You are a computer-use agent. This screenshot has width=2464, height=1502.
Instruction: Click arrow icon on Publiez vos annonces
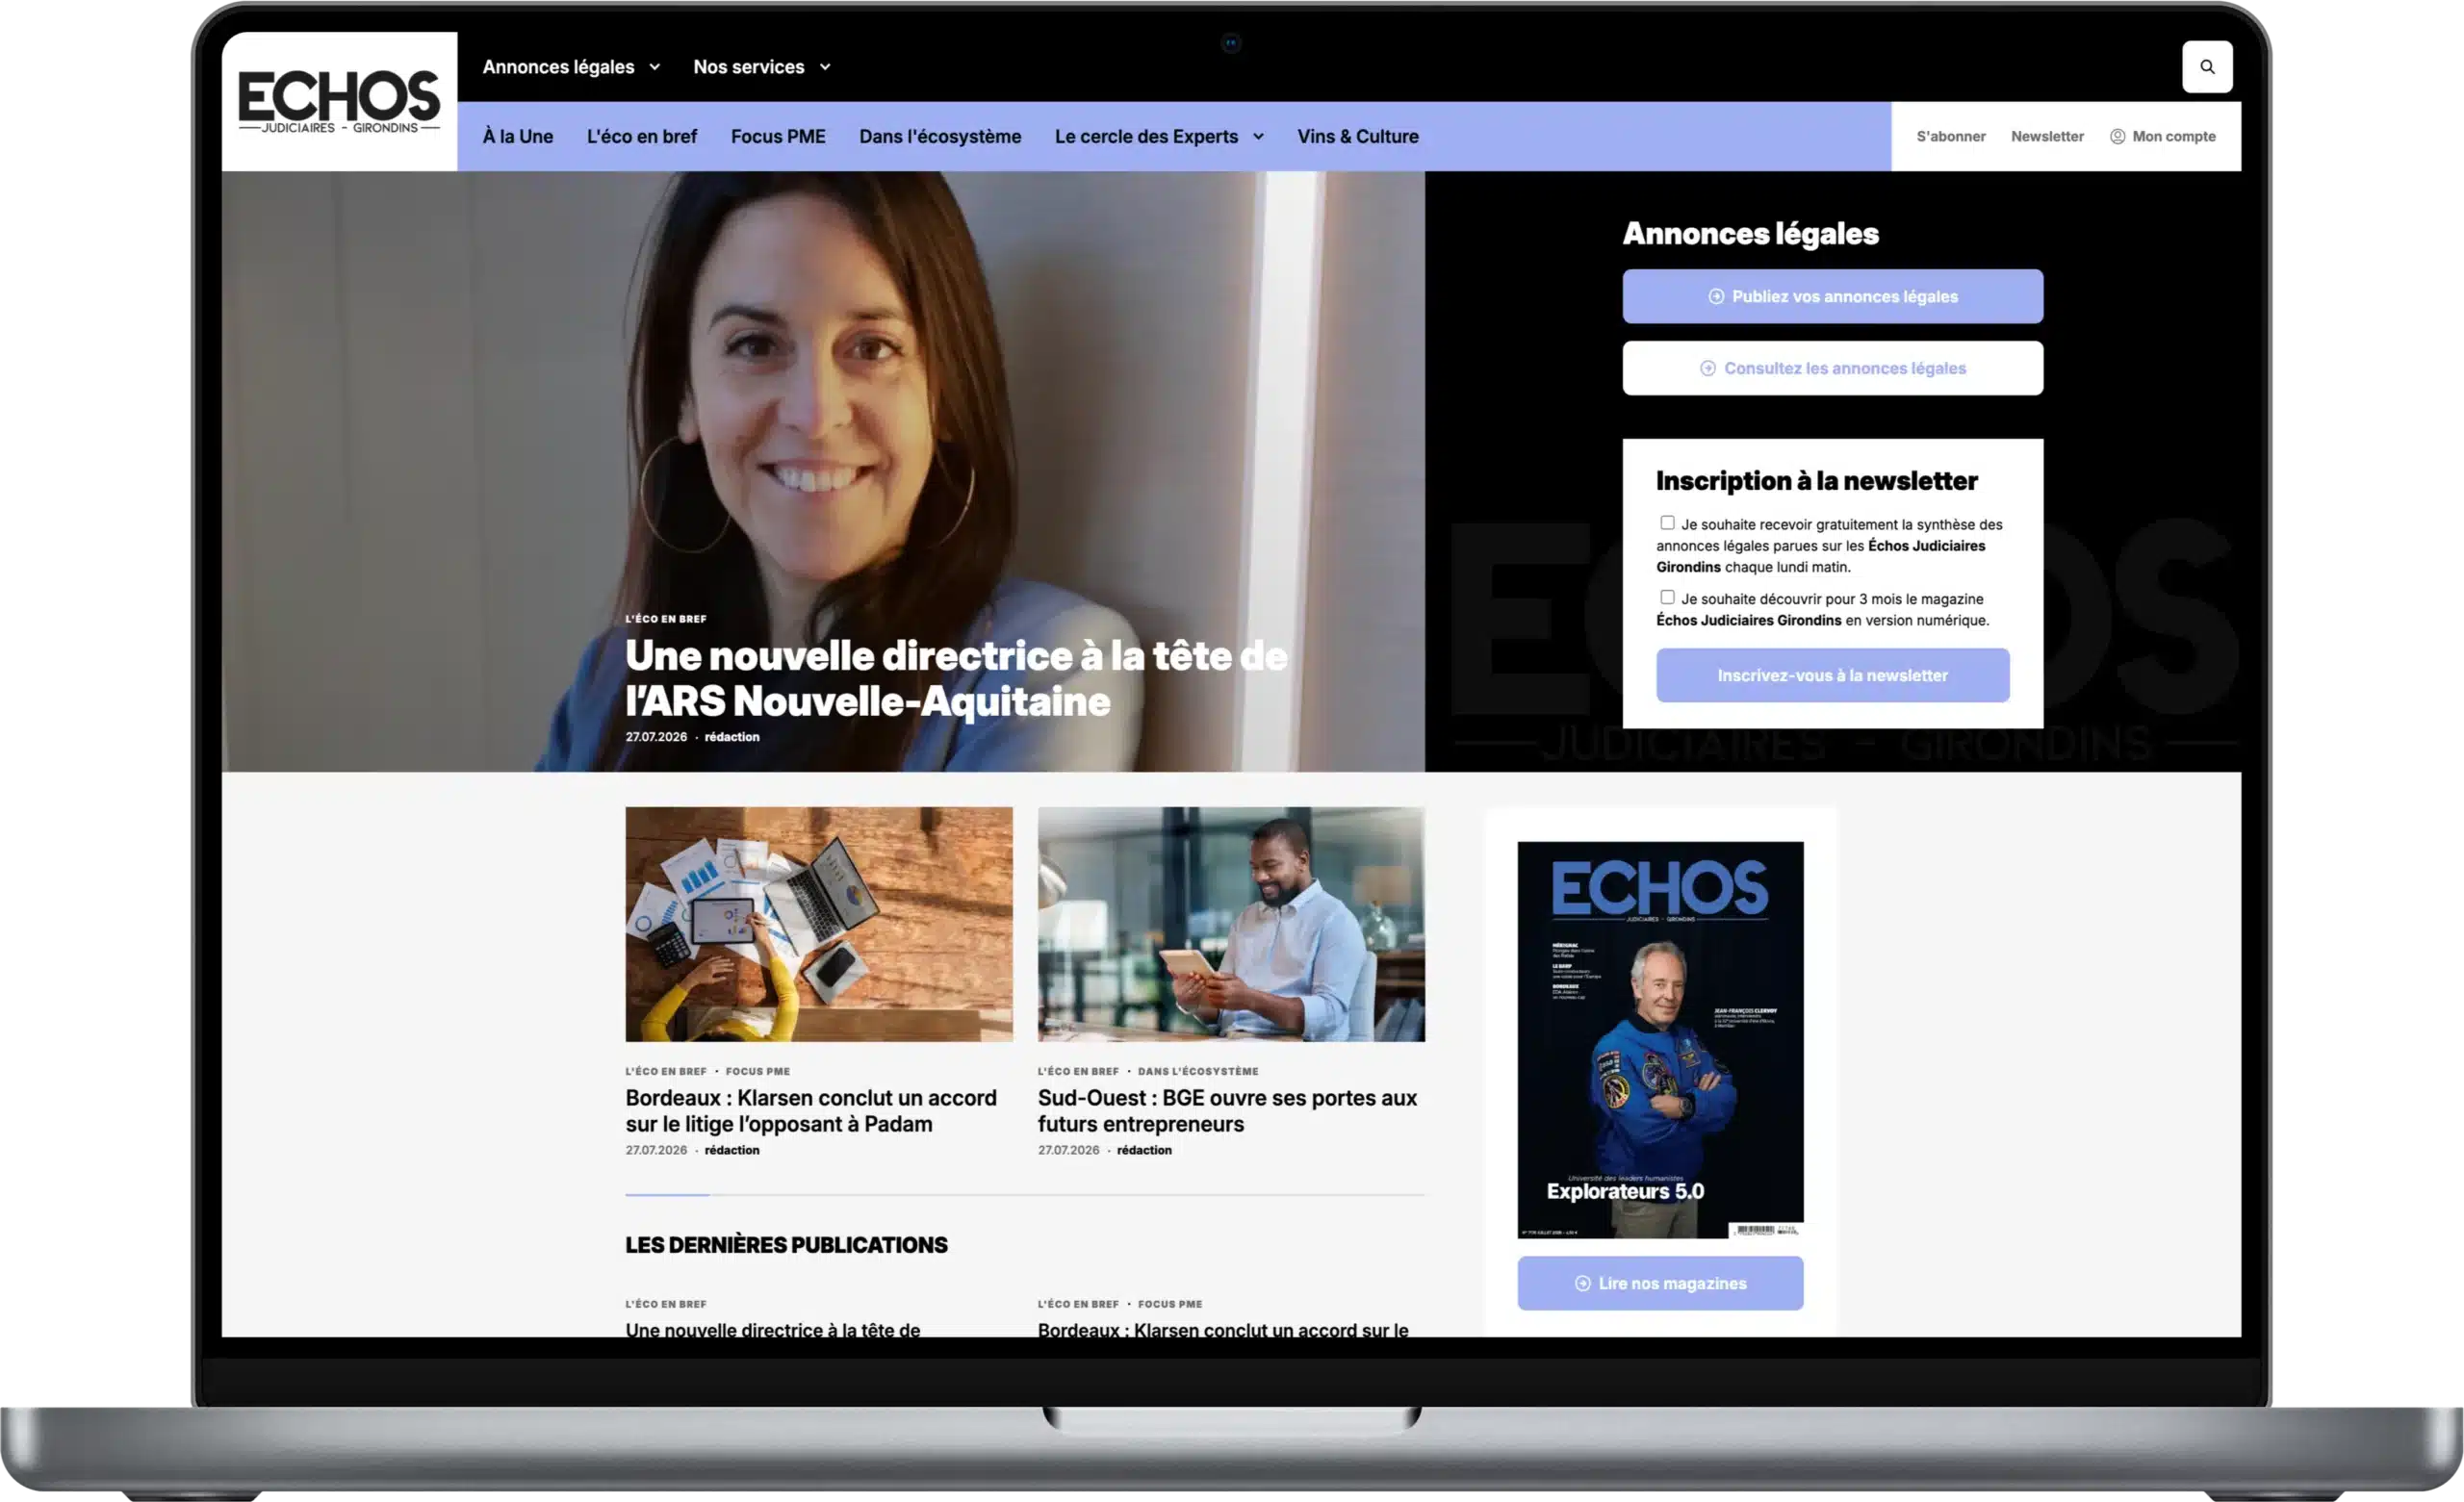(x=1716, y=296)
